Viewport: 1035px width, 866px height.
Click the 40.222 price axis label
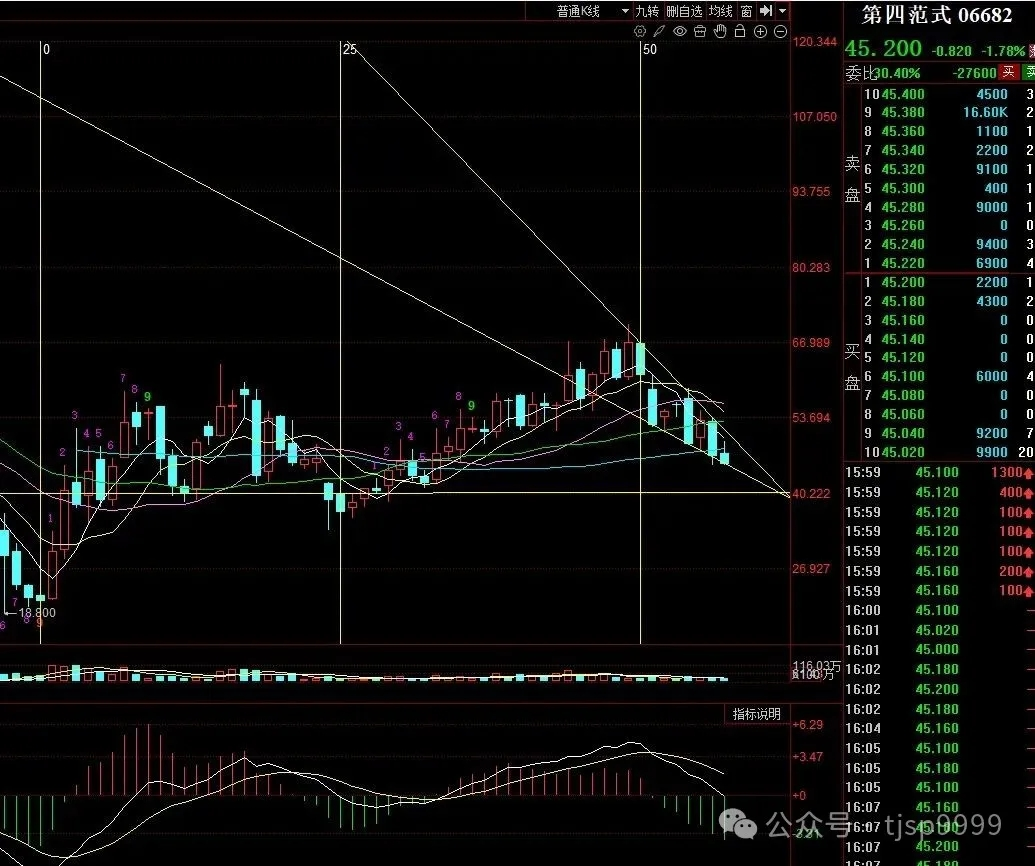pyautogui.click(x=811, y=494)
